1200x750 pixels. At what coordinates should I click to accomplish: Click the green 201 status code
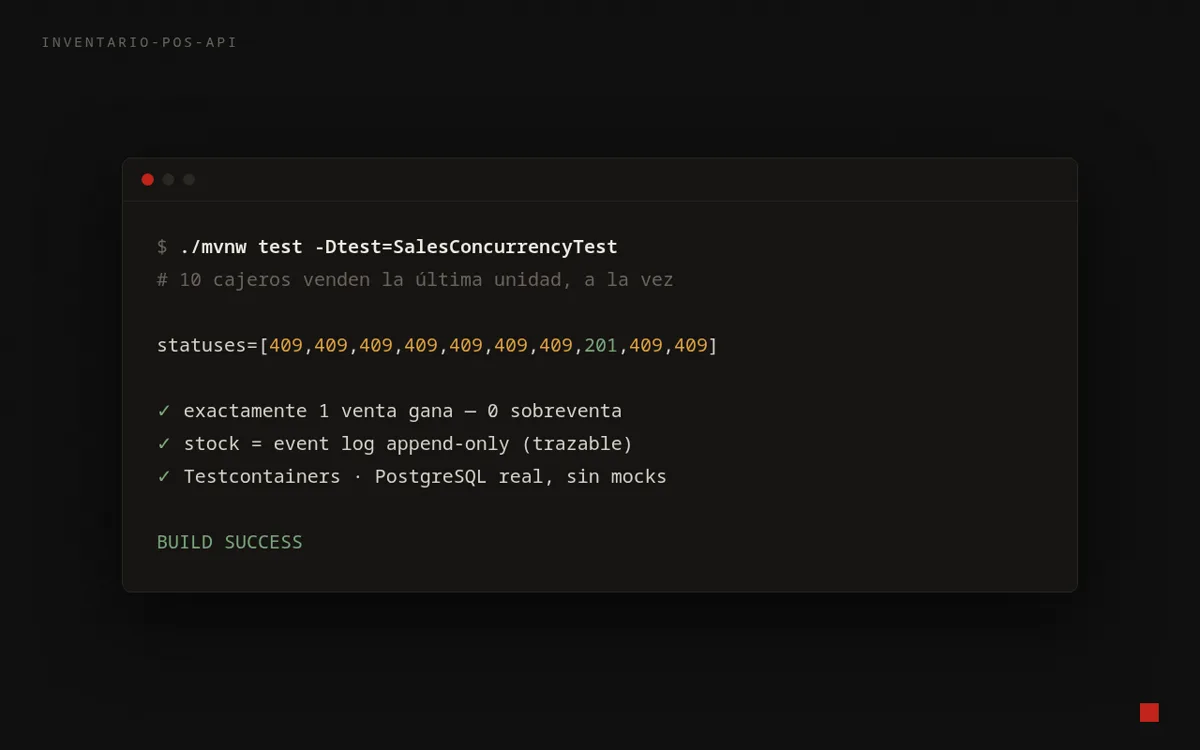tap(601, 346)
